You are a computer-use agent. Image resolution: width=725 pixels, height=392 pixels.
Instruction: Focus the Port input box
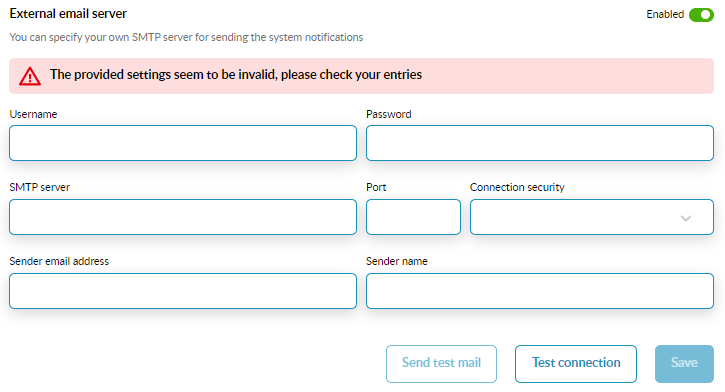[x=413, y=217]
